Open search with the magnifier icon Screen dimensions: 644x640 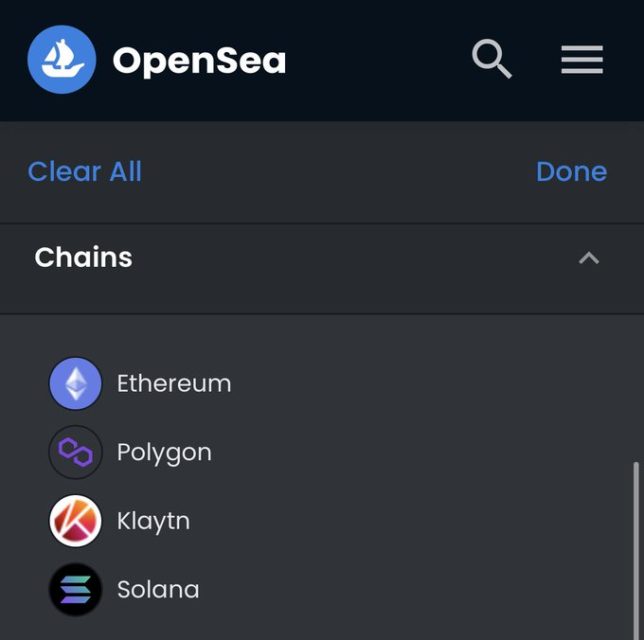click(492, 59)
